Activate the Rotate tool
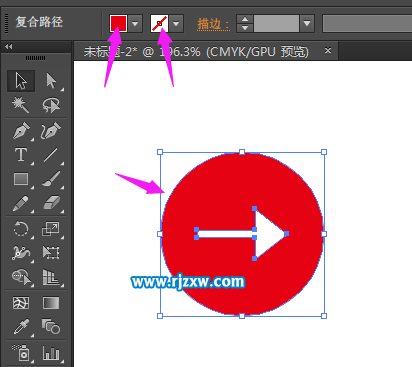 coord(21,229)
